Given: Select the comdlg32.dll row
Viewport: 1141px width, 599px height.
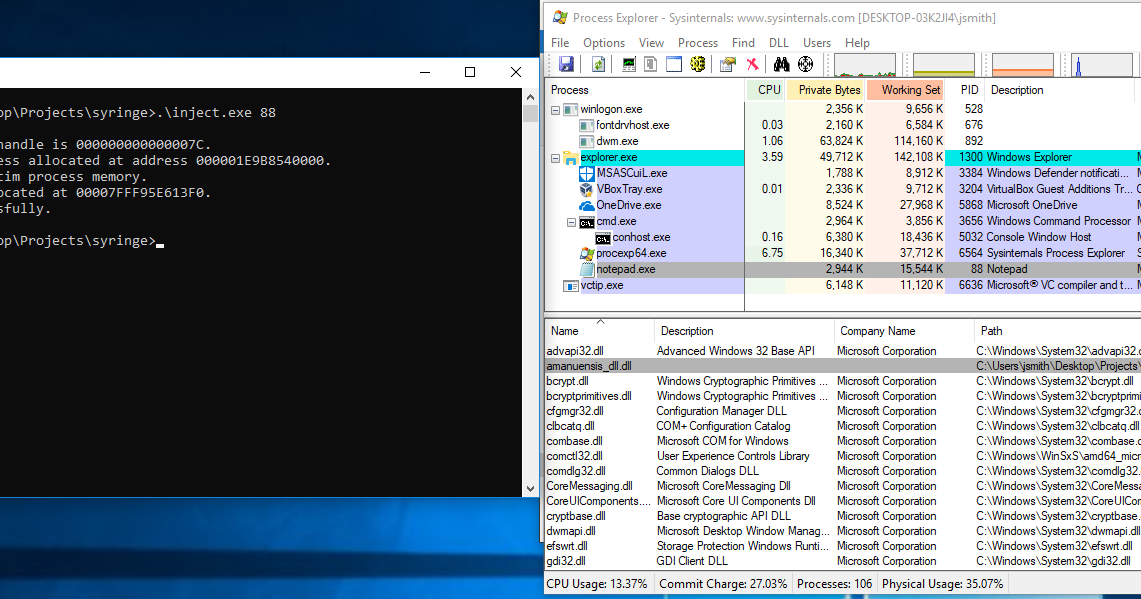Looking at the screenshot, I should tap(843, 471).
